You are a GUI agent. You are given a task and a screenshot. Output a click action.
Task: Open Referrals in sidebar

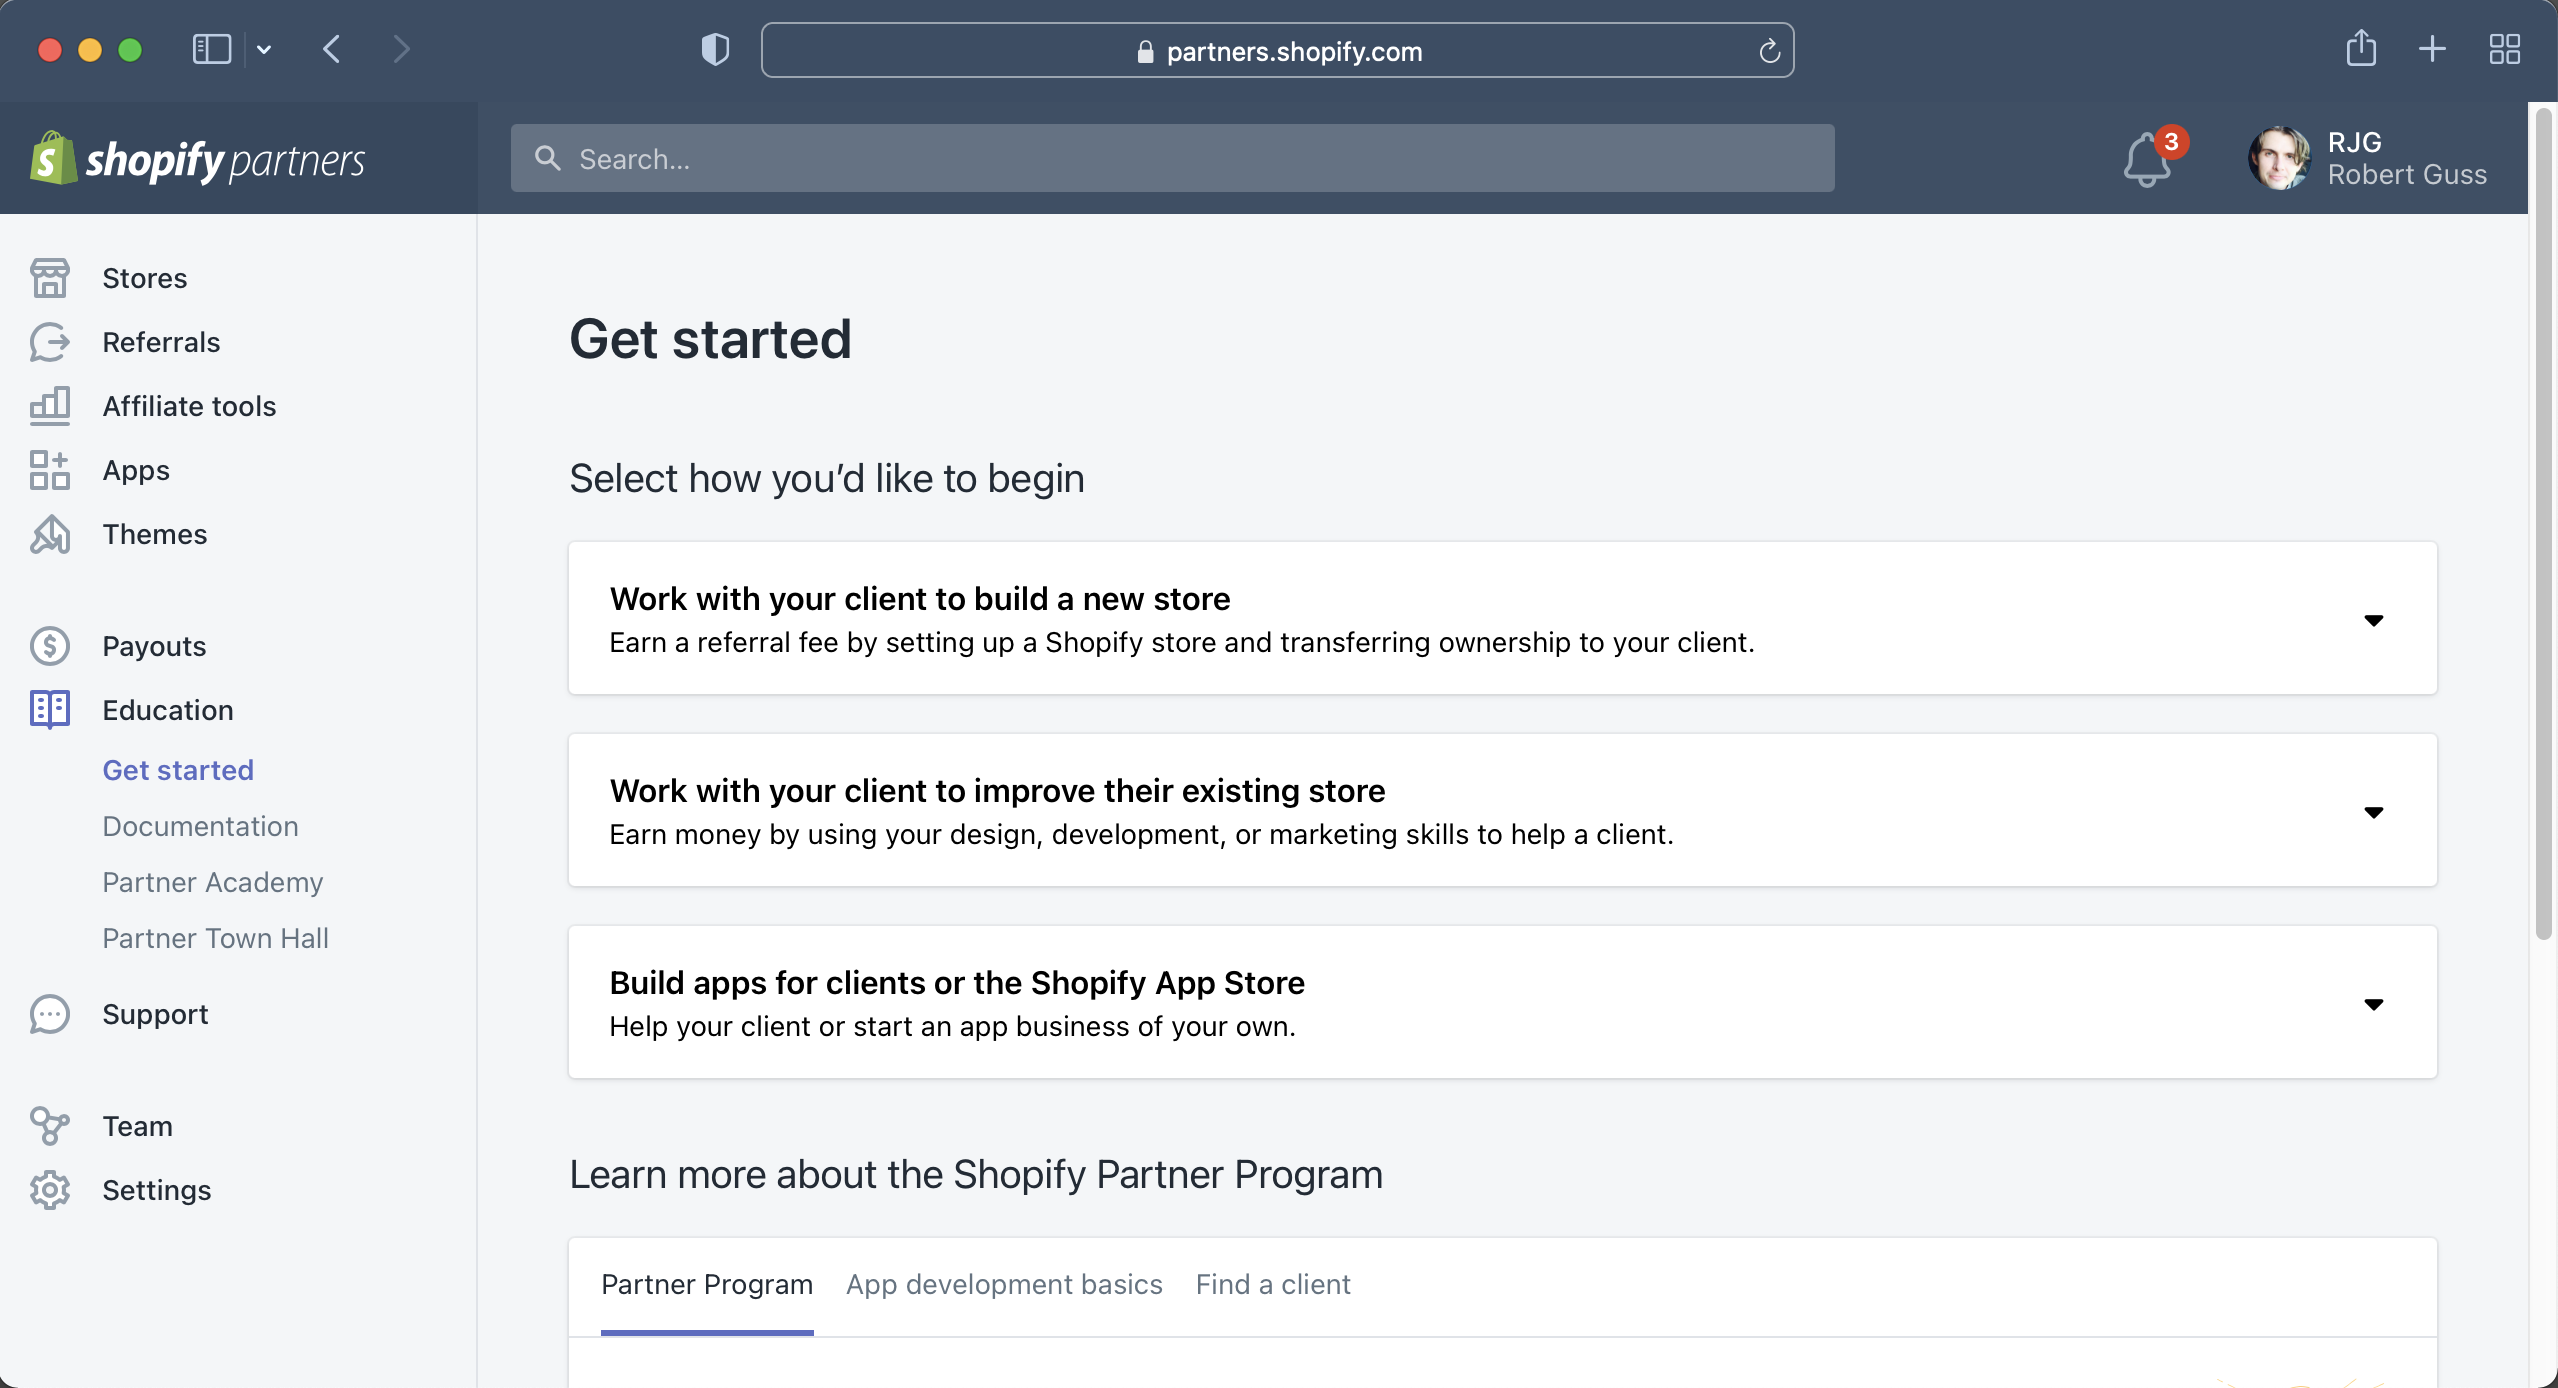coord(161,342)
